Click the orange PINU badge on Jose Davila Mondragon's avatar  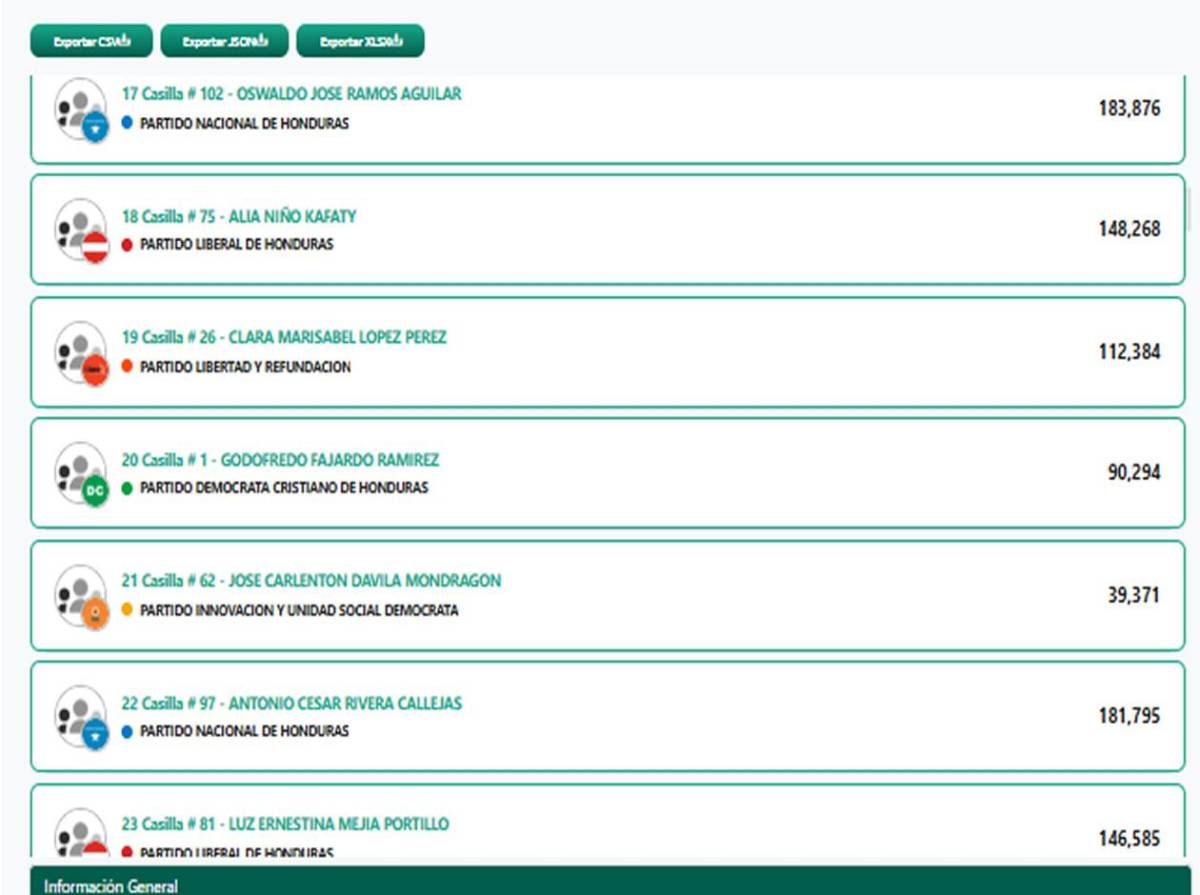[x=93, y=613]
